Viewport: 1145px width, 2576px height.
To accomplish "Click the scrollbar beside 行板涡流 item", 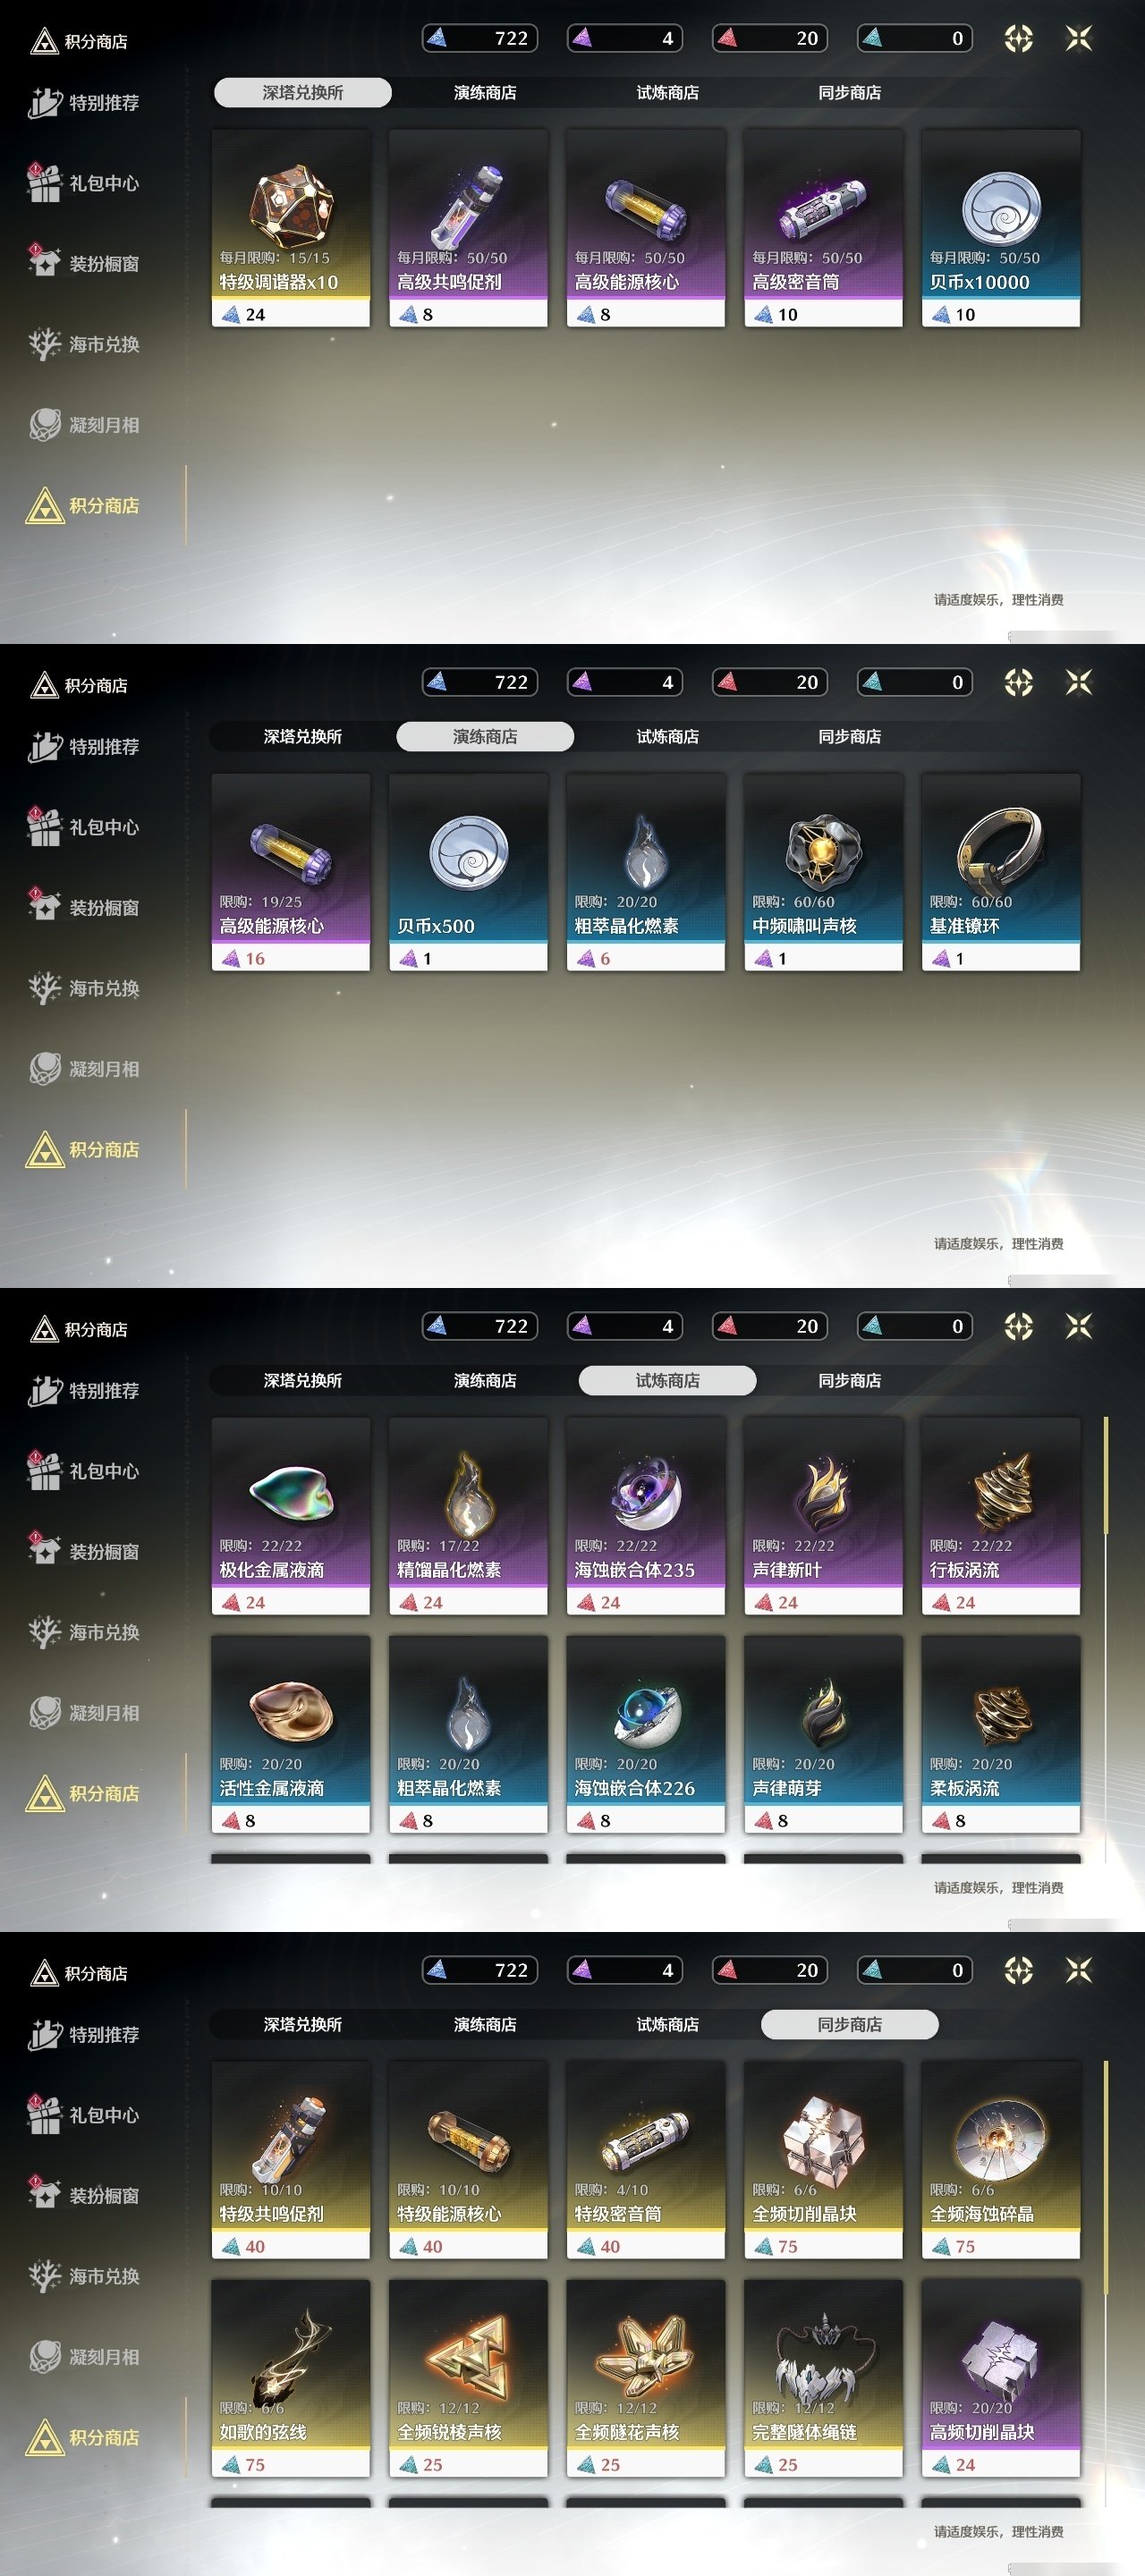I will click(x=1106, y=1476).
